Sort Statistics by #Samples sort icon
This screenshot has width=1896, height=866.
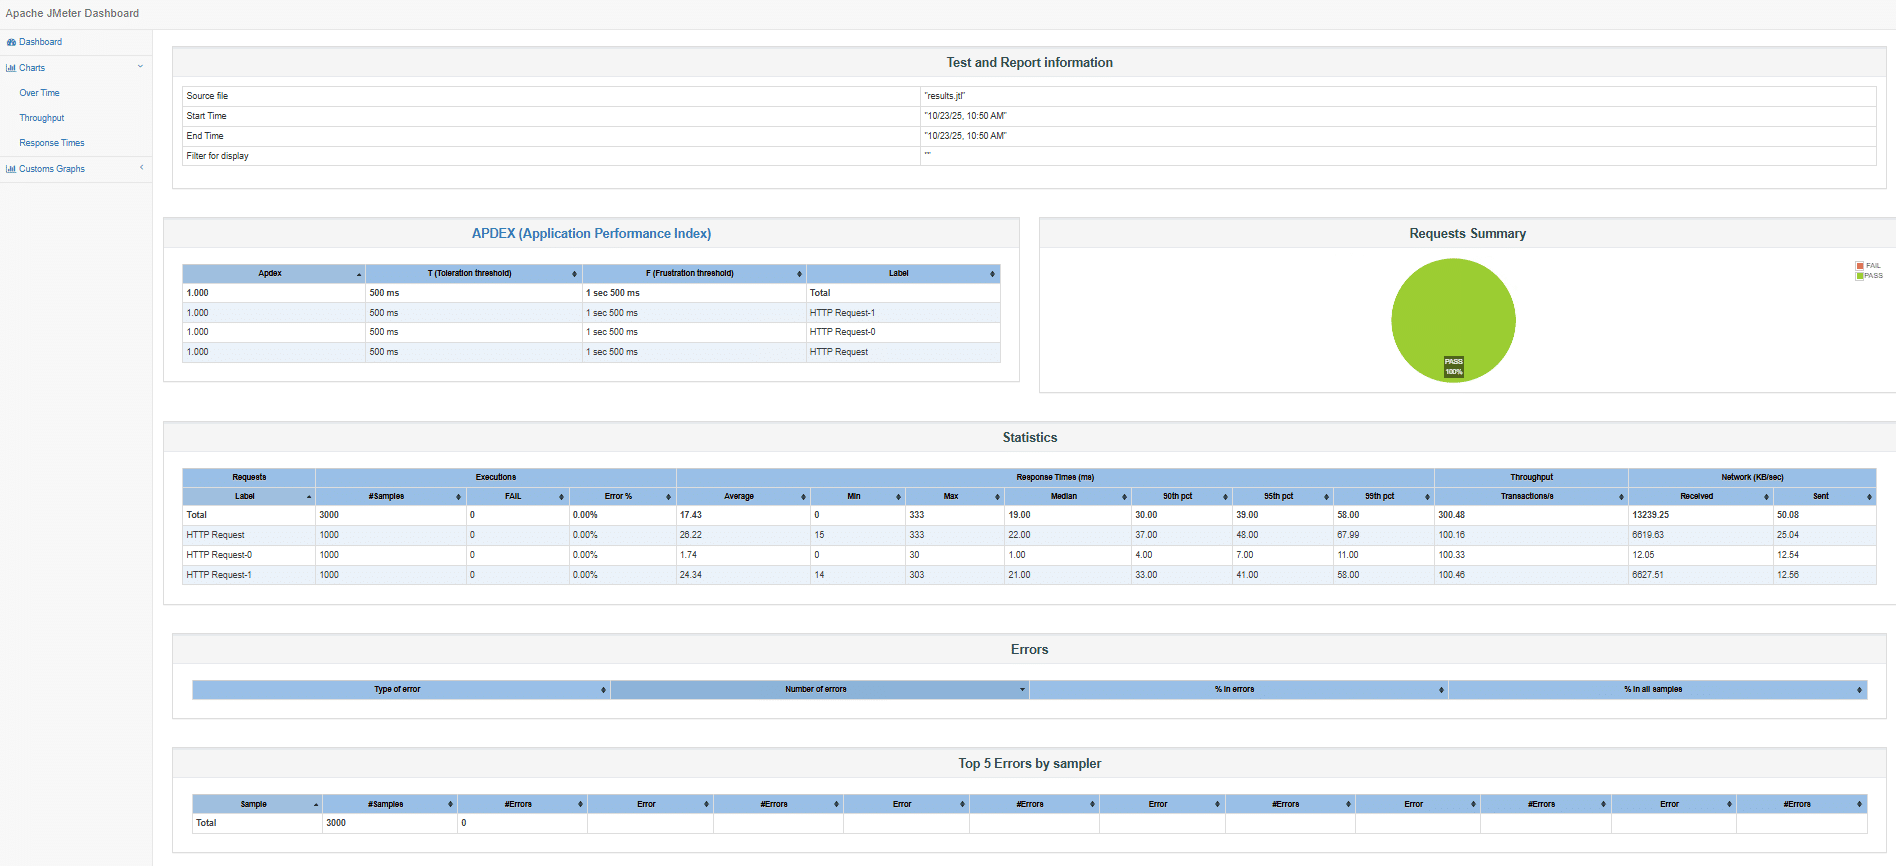point(459,497)
